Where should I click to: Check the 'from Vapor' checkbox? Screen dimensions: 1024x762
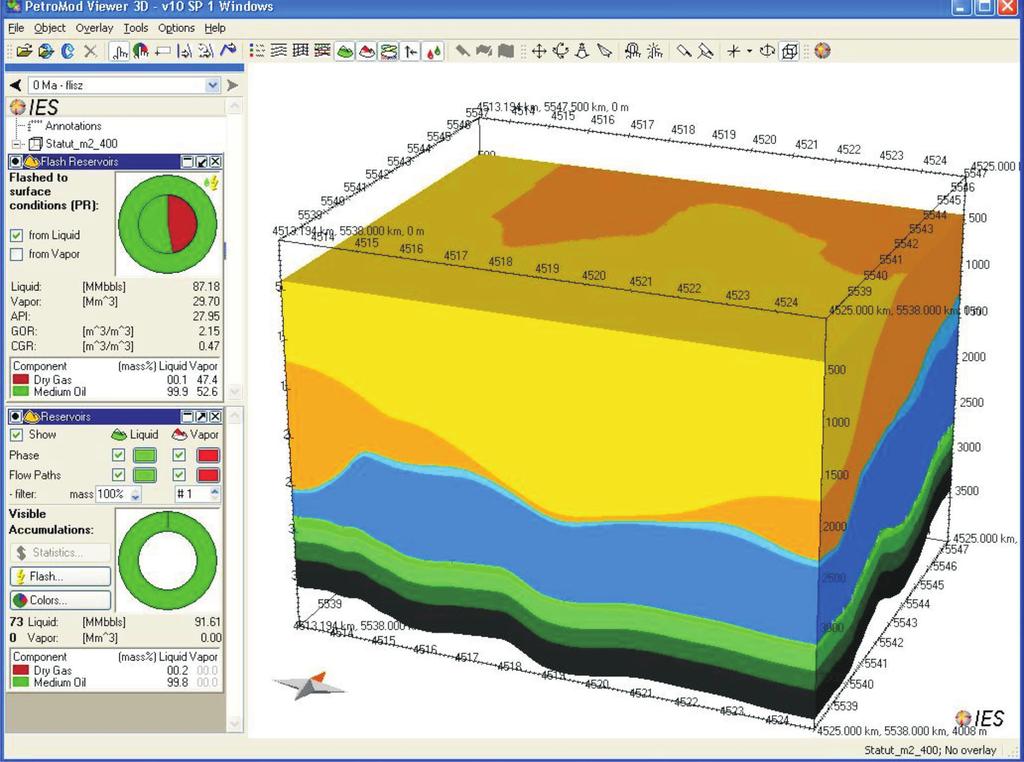(17, 254)
